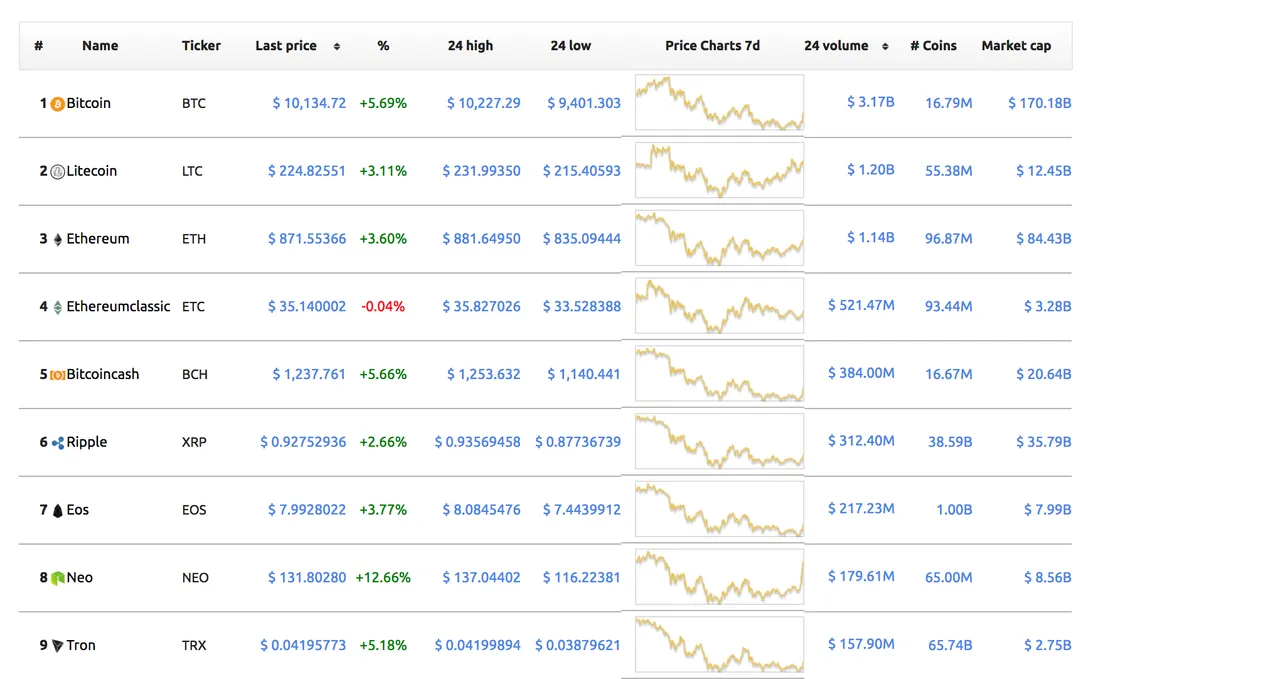Image resolution: width=1280 pixels, height=679 pixels.
Task: Click the # Coins column header
Action: [933, 46]
